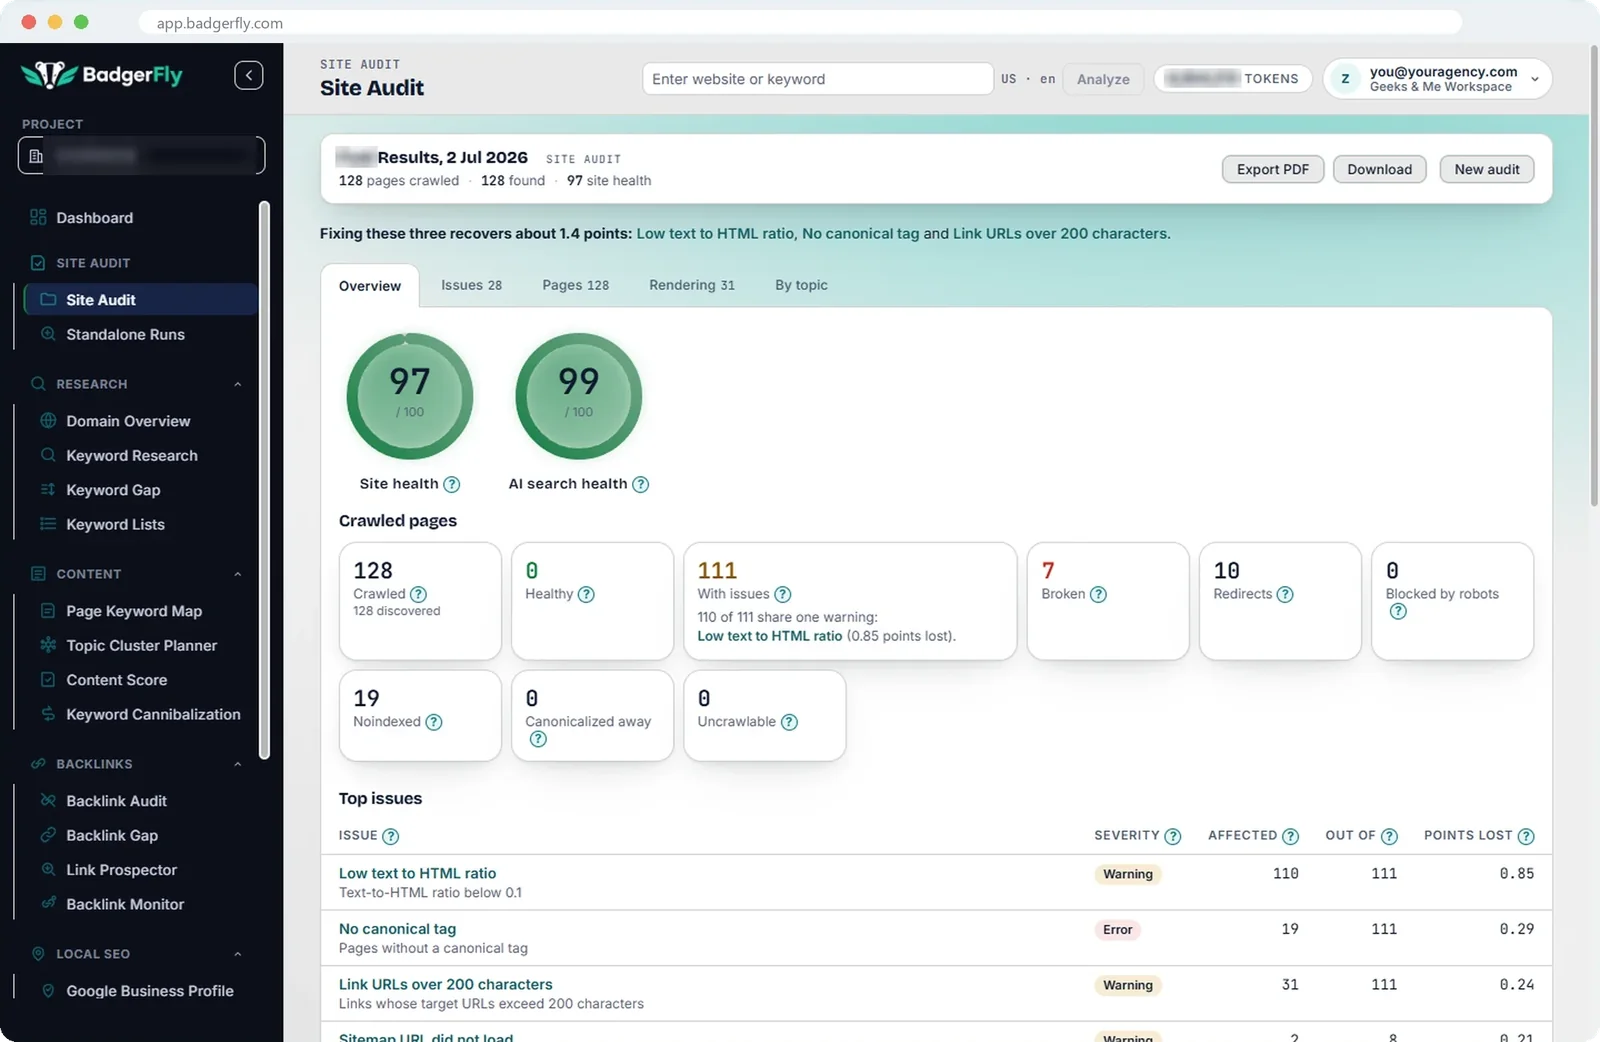Click the help icon beside Crawled
Screen dimensions: 1600x1042
[418, 594]
